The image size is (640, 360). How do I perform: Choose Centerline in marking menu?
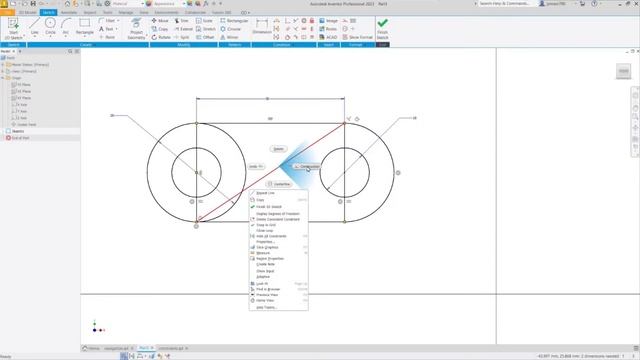(x=279, y=184)
